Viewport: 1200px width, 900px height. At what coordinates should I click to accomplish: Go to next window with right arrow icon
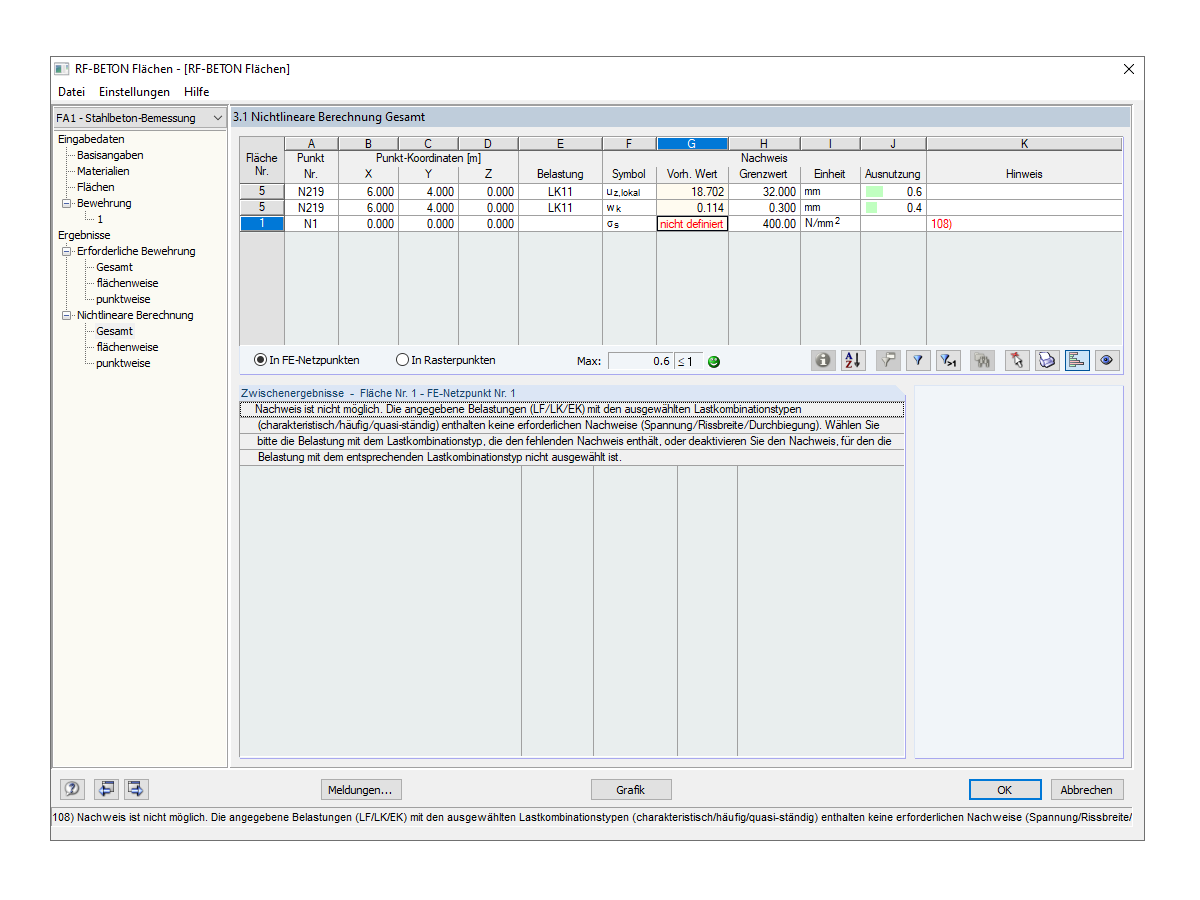136,789
